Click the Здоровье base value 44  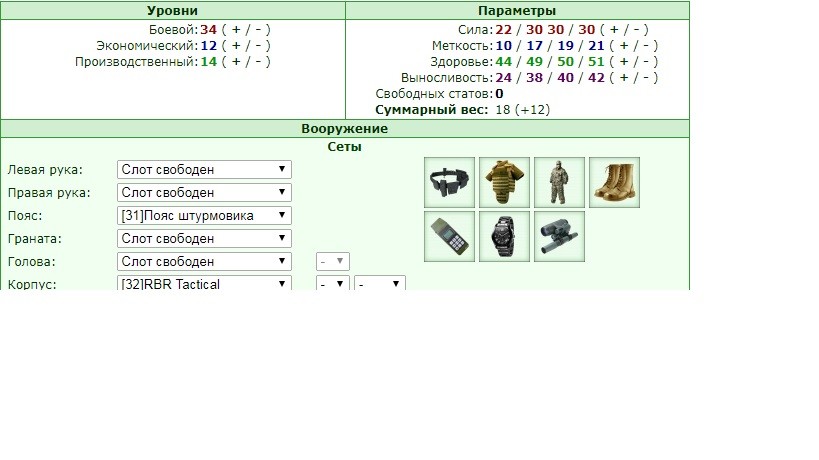504,62
